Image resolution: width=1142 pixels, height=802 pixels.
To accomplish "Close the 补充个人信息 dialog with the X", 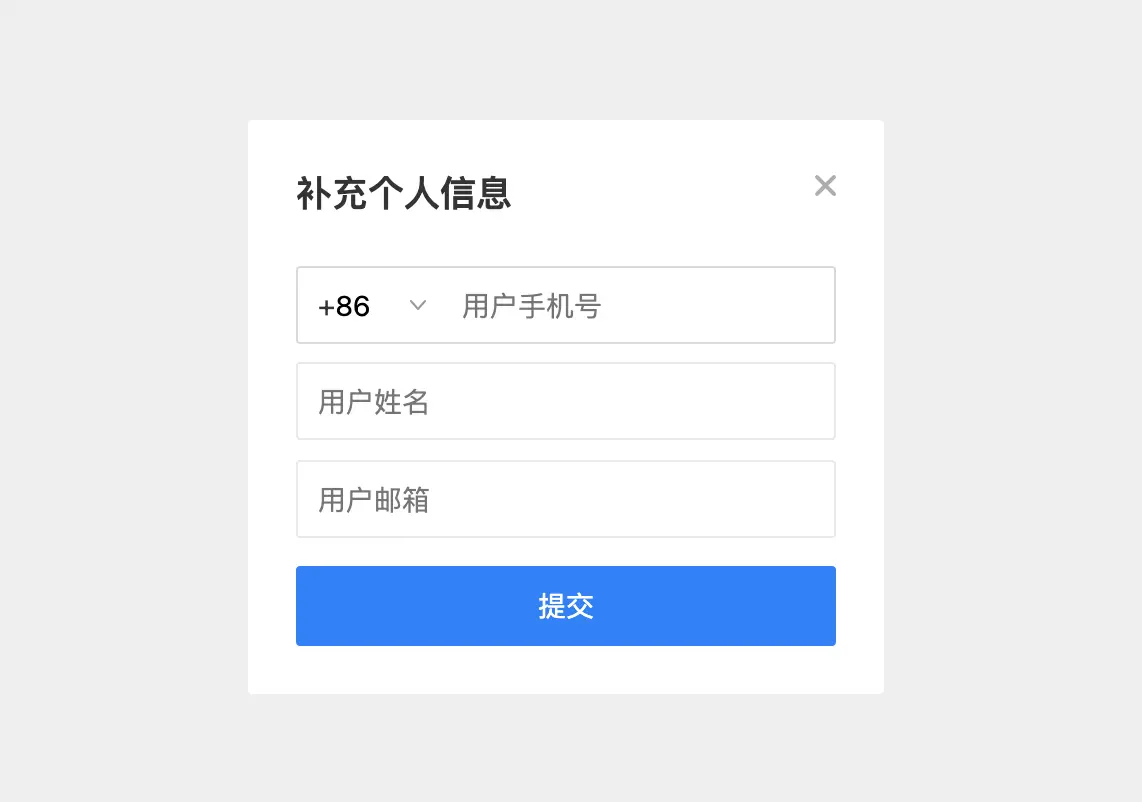I will [824, 186].
